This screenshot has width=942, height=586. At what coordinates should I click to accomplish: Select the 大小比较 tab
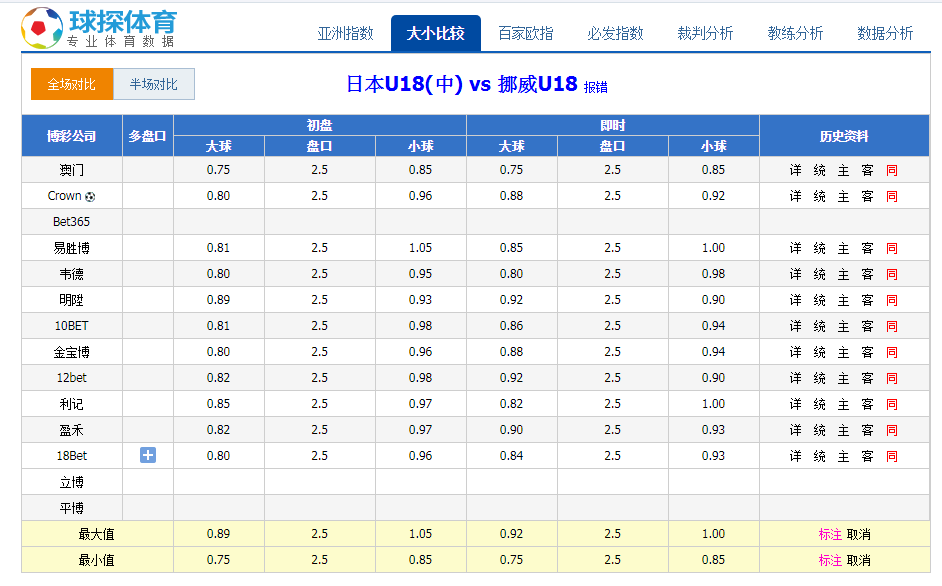tap(436, 34)
